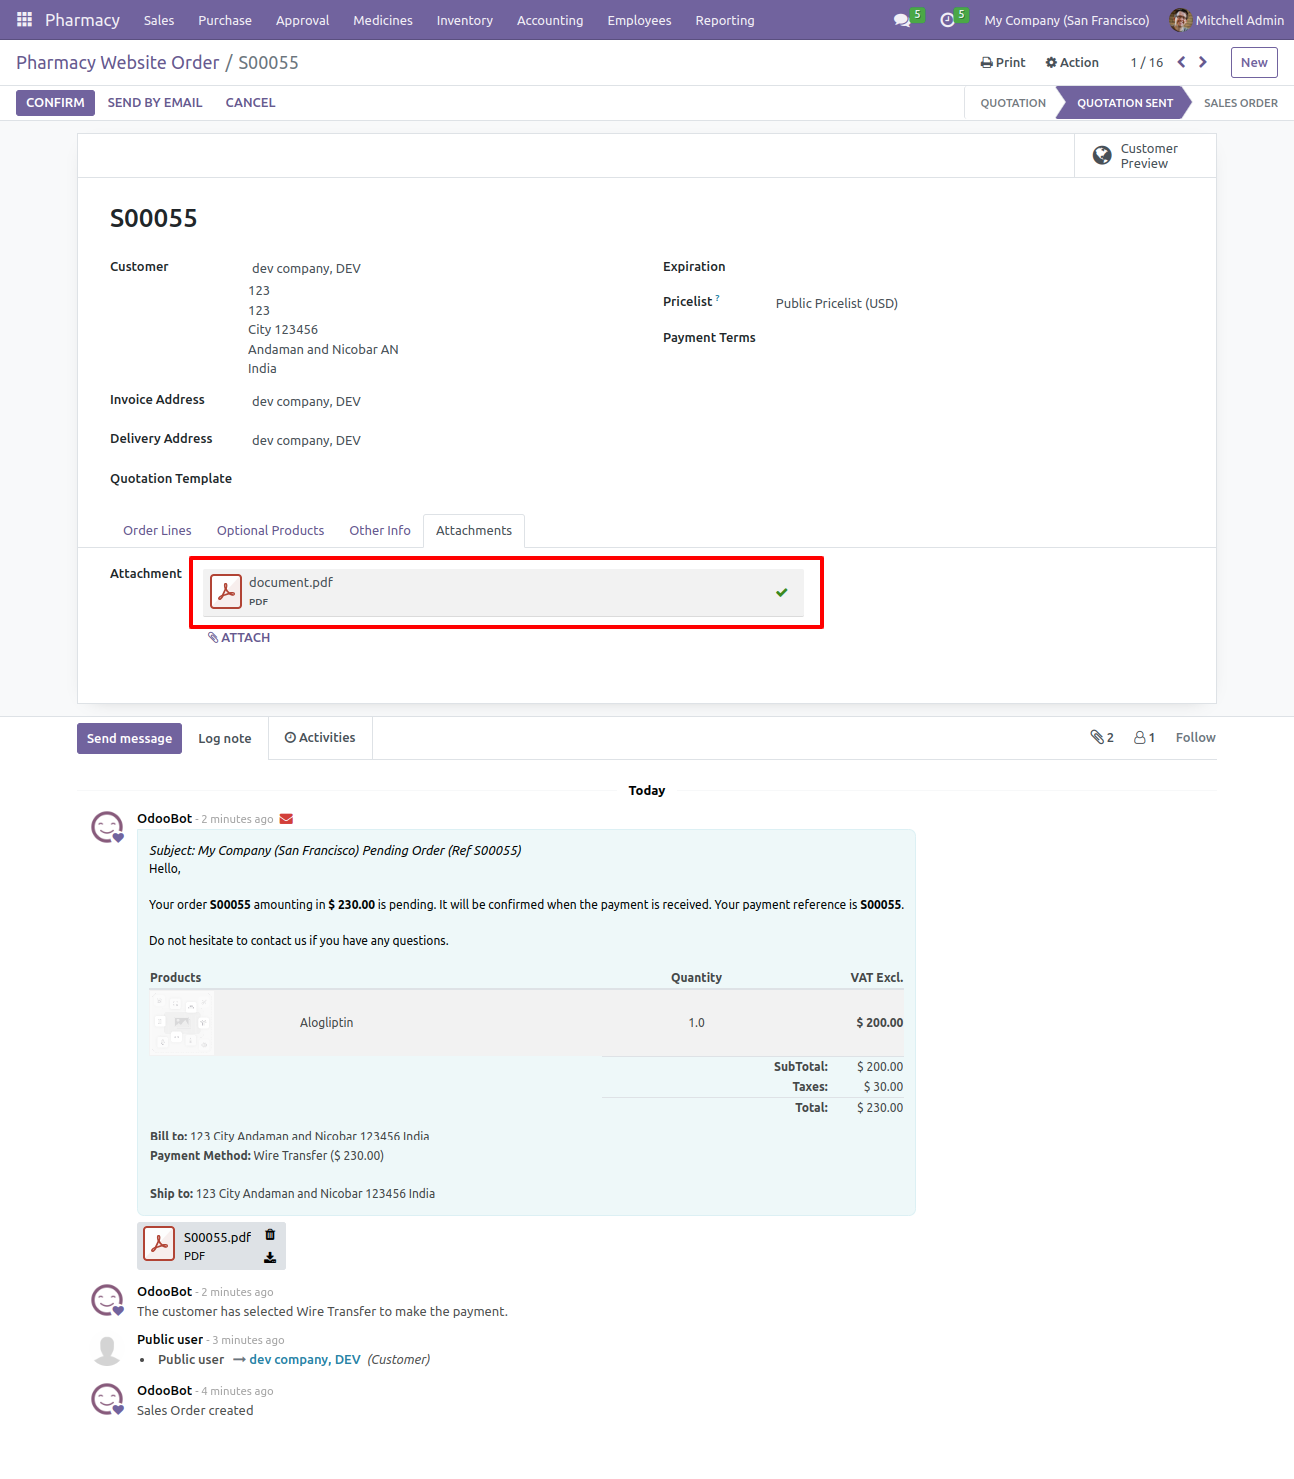
Task: Open the Action gear dropdown
Action: [1072, 62]
